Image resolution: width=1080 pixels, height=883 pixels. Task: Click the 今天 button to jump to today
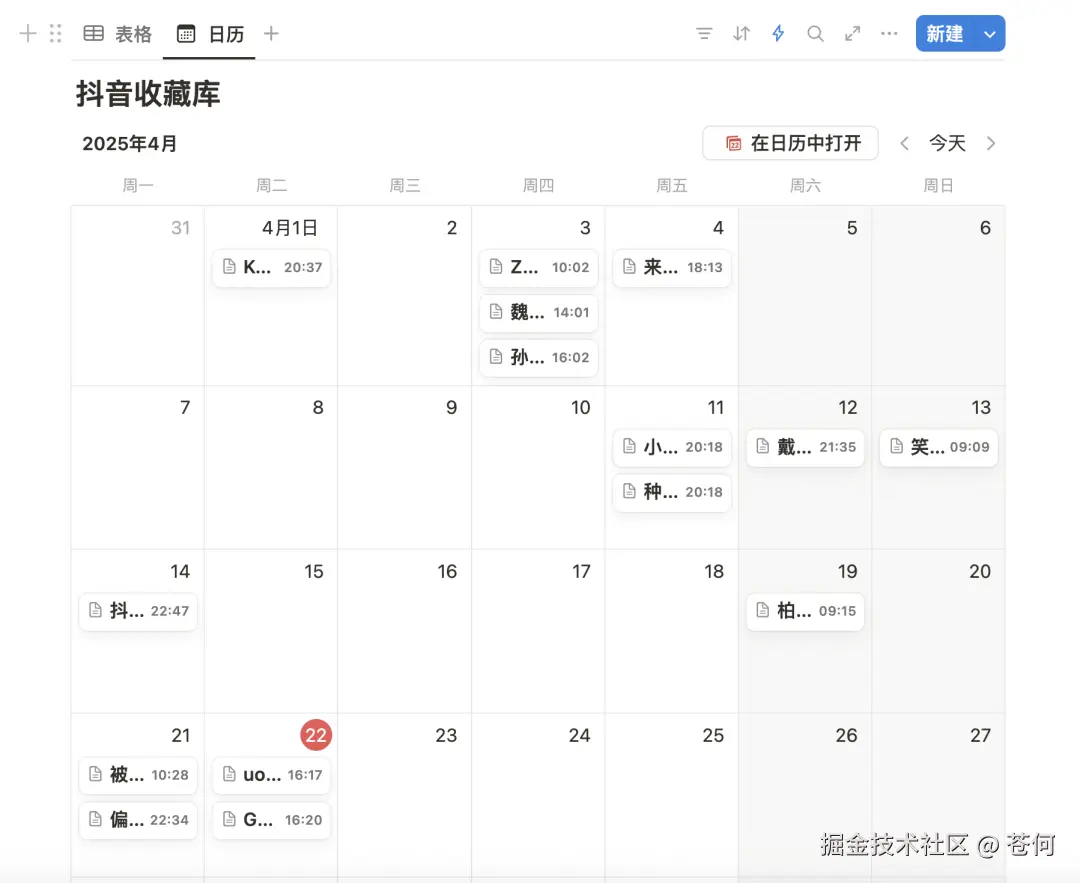pos(947,143)
